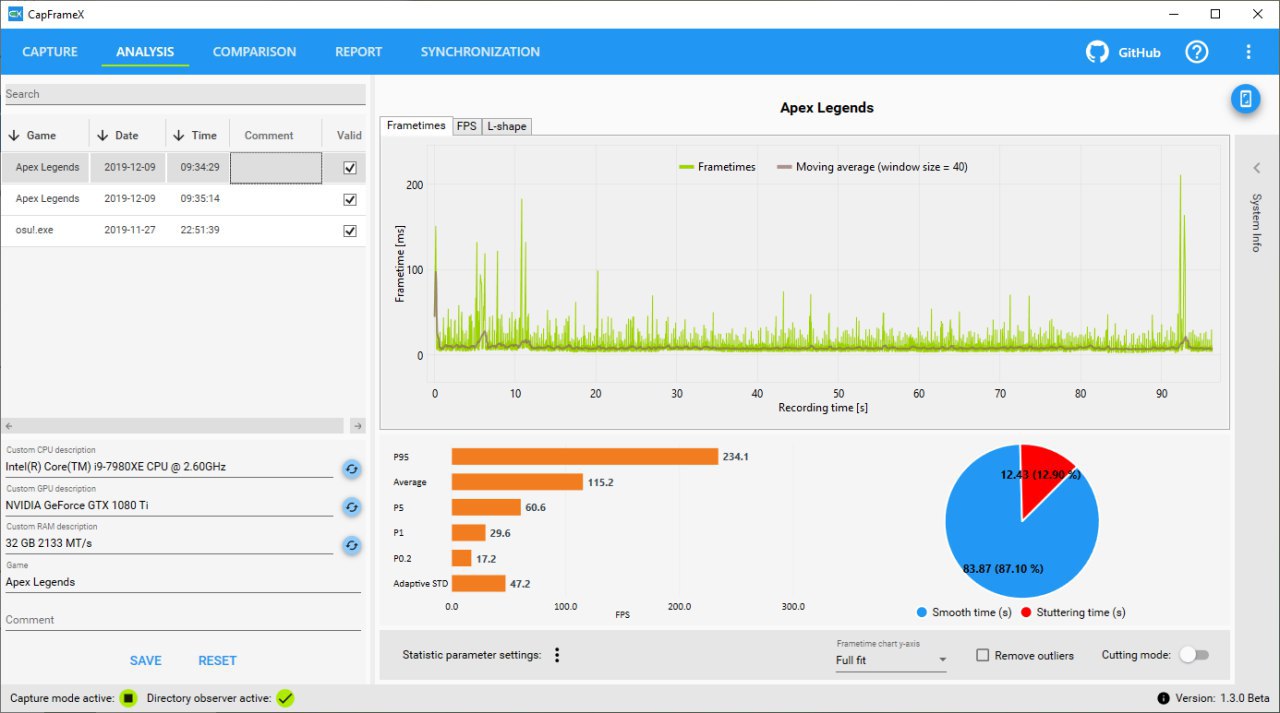Select the Frametimes chart tab
The height and width of the screenshot is (713, 1280).
click(416, 126)
